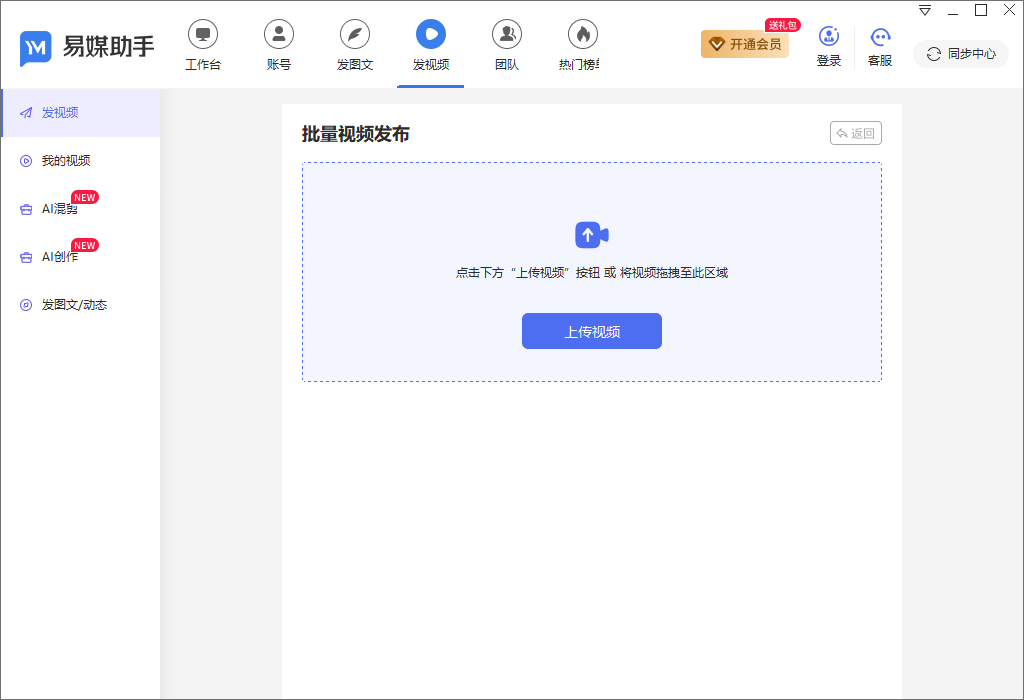The image size is (1024, 700).
Task: Click the 易媒助手 logo icon
Action: tap(35, 48)
